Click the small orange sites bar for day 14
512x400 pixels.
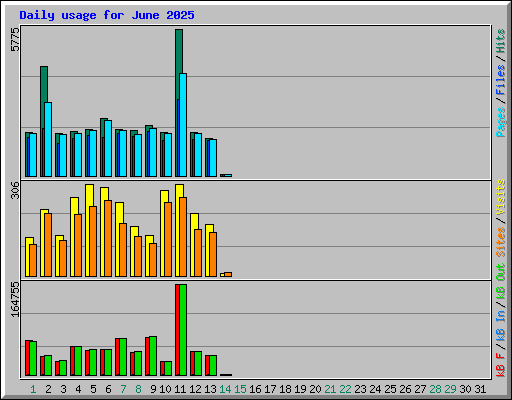pyautogui.click(x=228, y=275)
